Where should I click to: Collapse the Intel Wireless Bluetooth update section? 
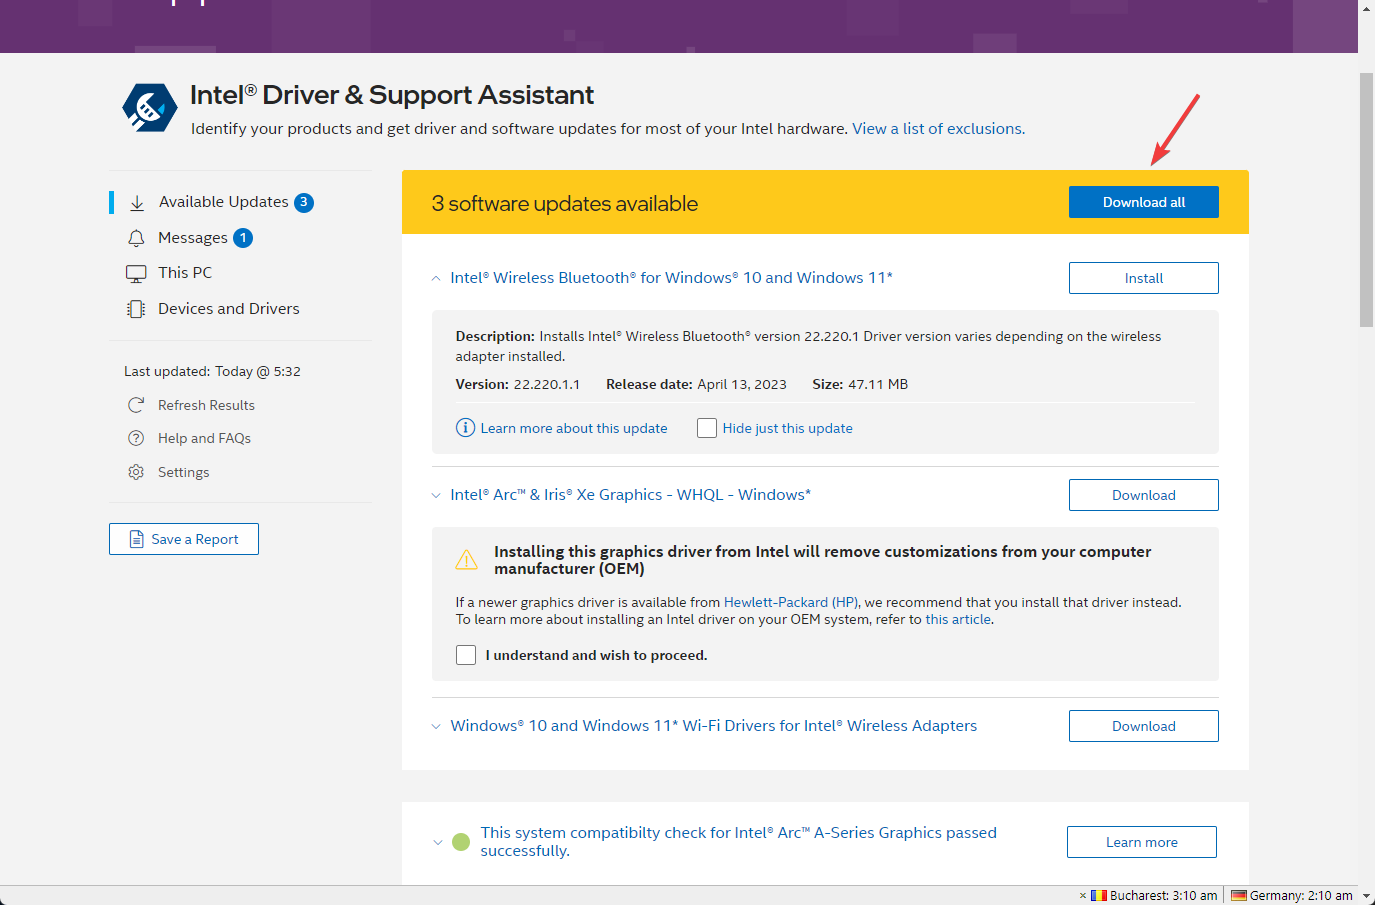pos(436,278)
